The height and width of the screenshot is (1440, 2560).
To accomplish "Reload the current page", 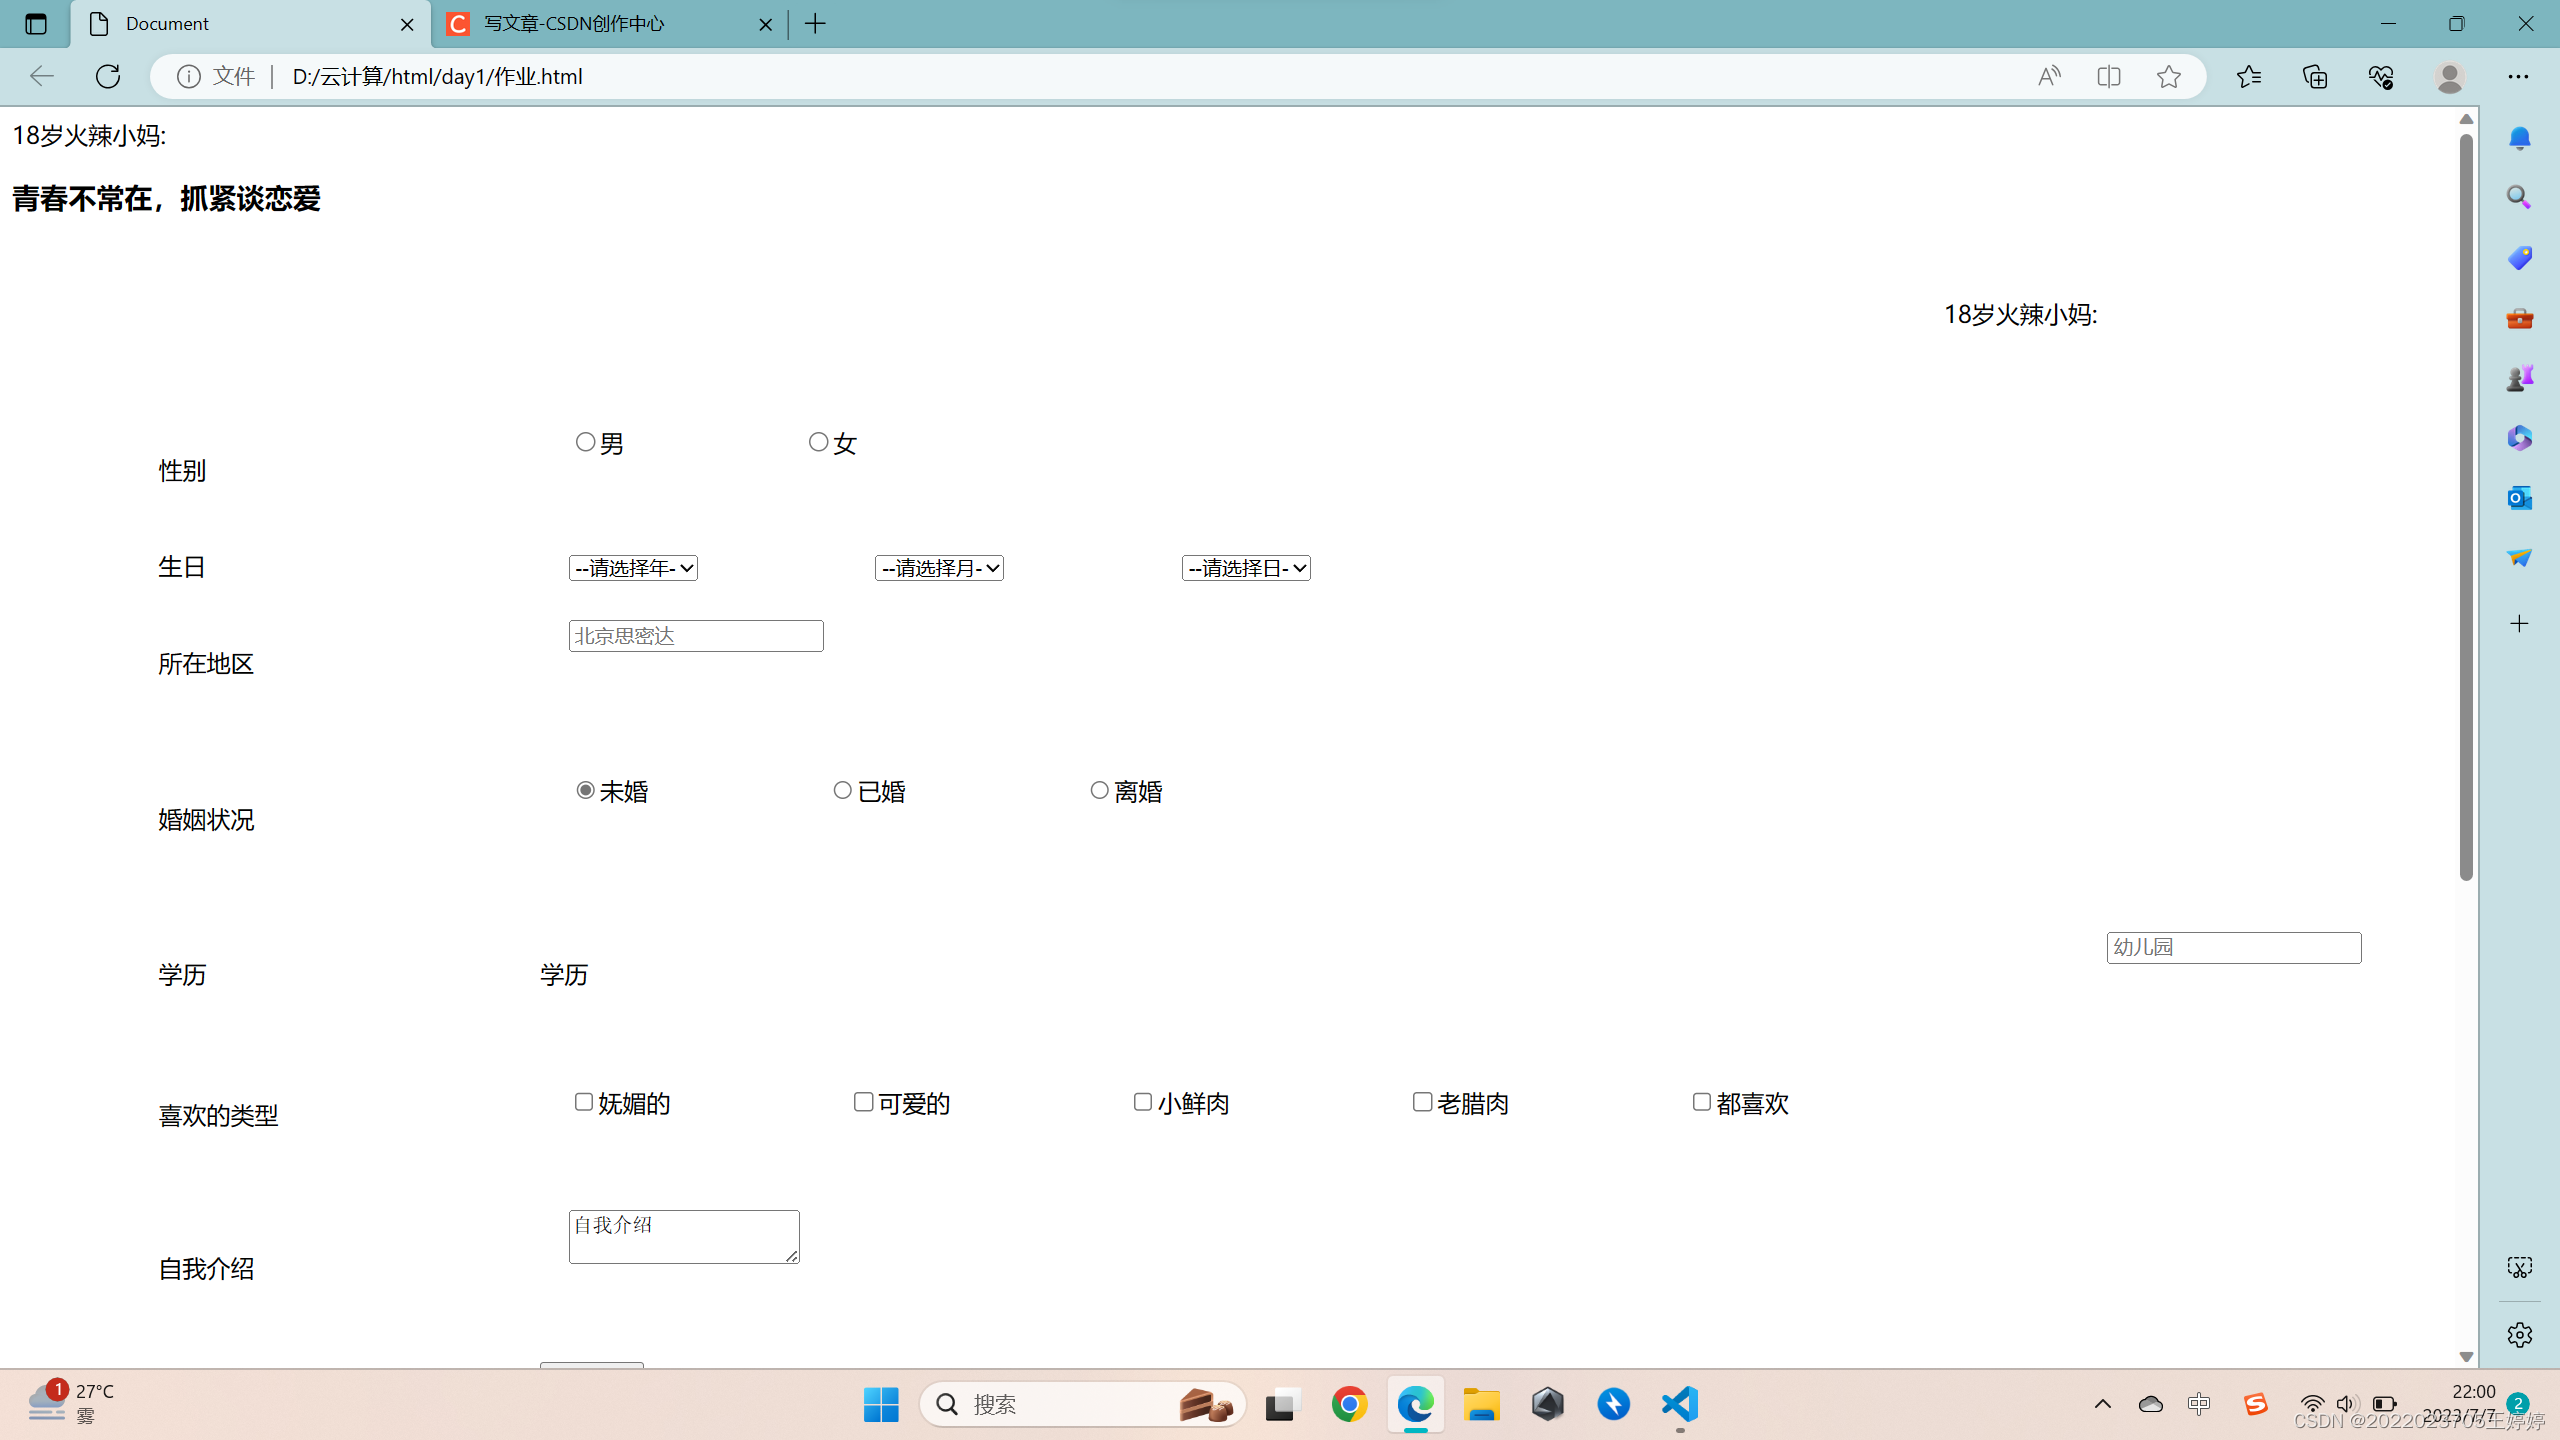I will pos(107,76).
